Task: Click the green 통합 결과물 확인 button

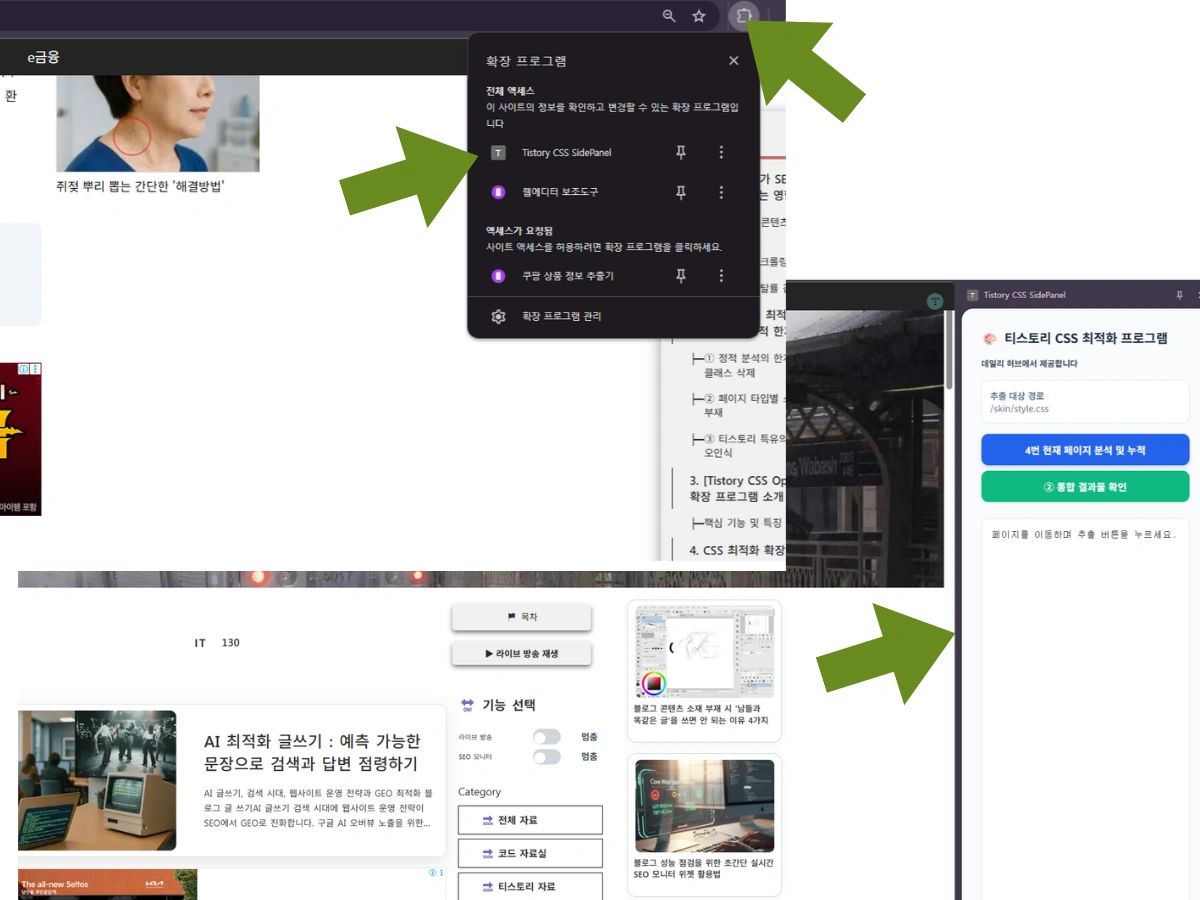Action: (1085, 487)
